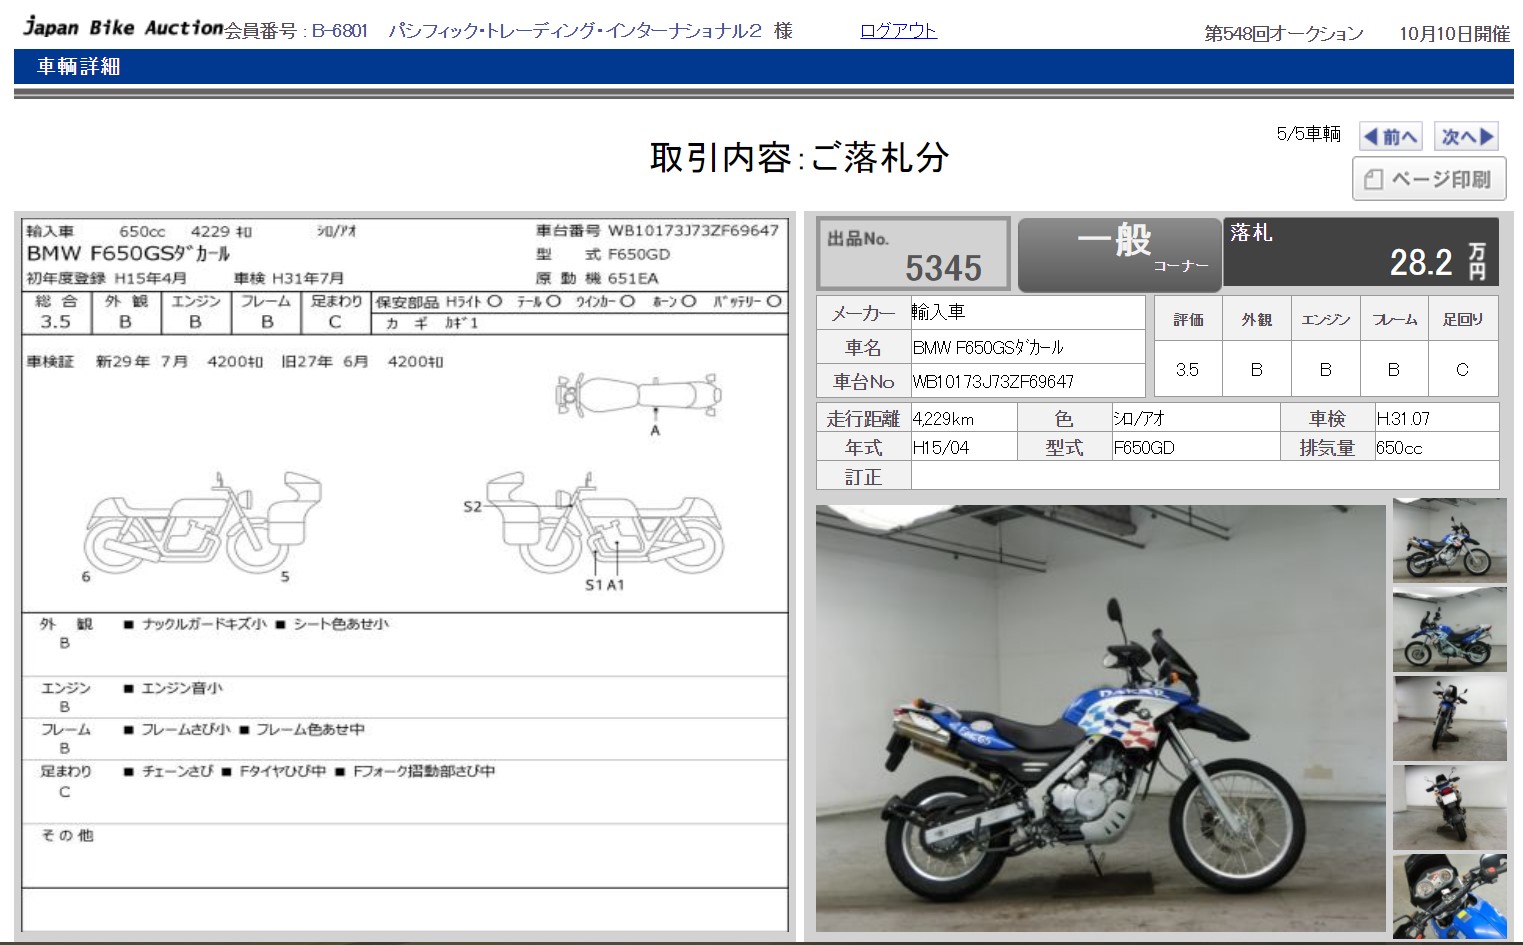This screenshot has width=1523, height=945.
Task: Select the fourth thumbnail showing rear view
Action: click(1449, 807)
